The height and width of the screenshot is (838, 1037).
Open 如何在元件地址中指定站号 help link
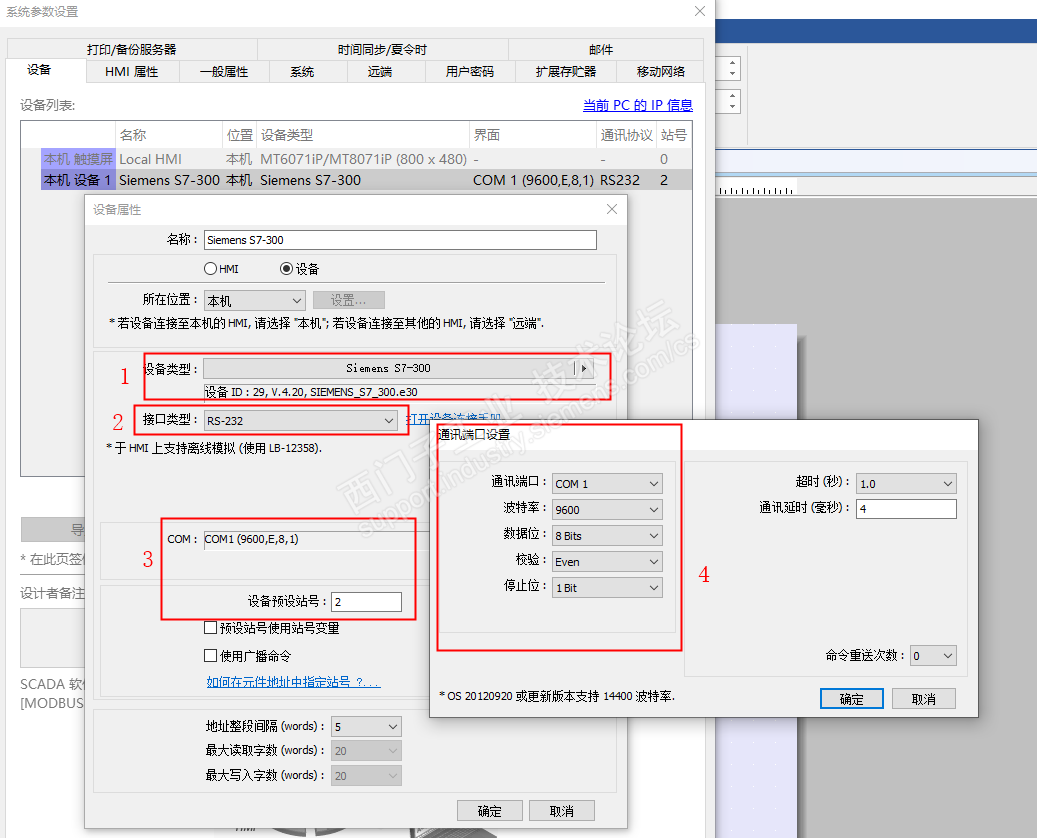pos(293,682)
